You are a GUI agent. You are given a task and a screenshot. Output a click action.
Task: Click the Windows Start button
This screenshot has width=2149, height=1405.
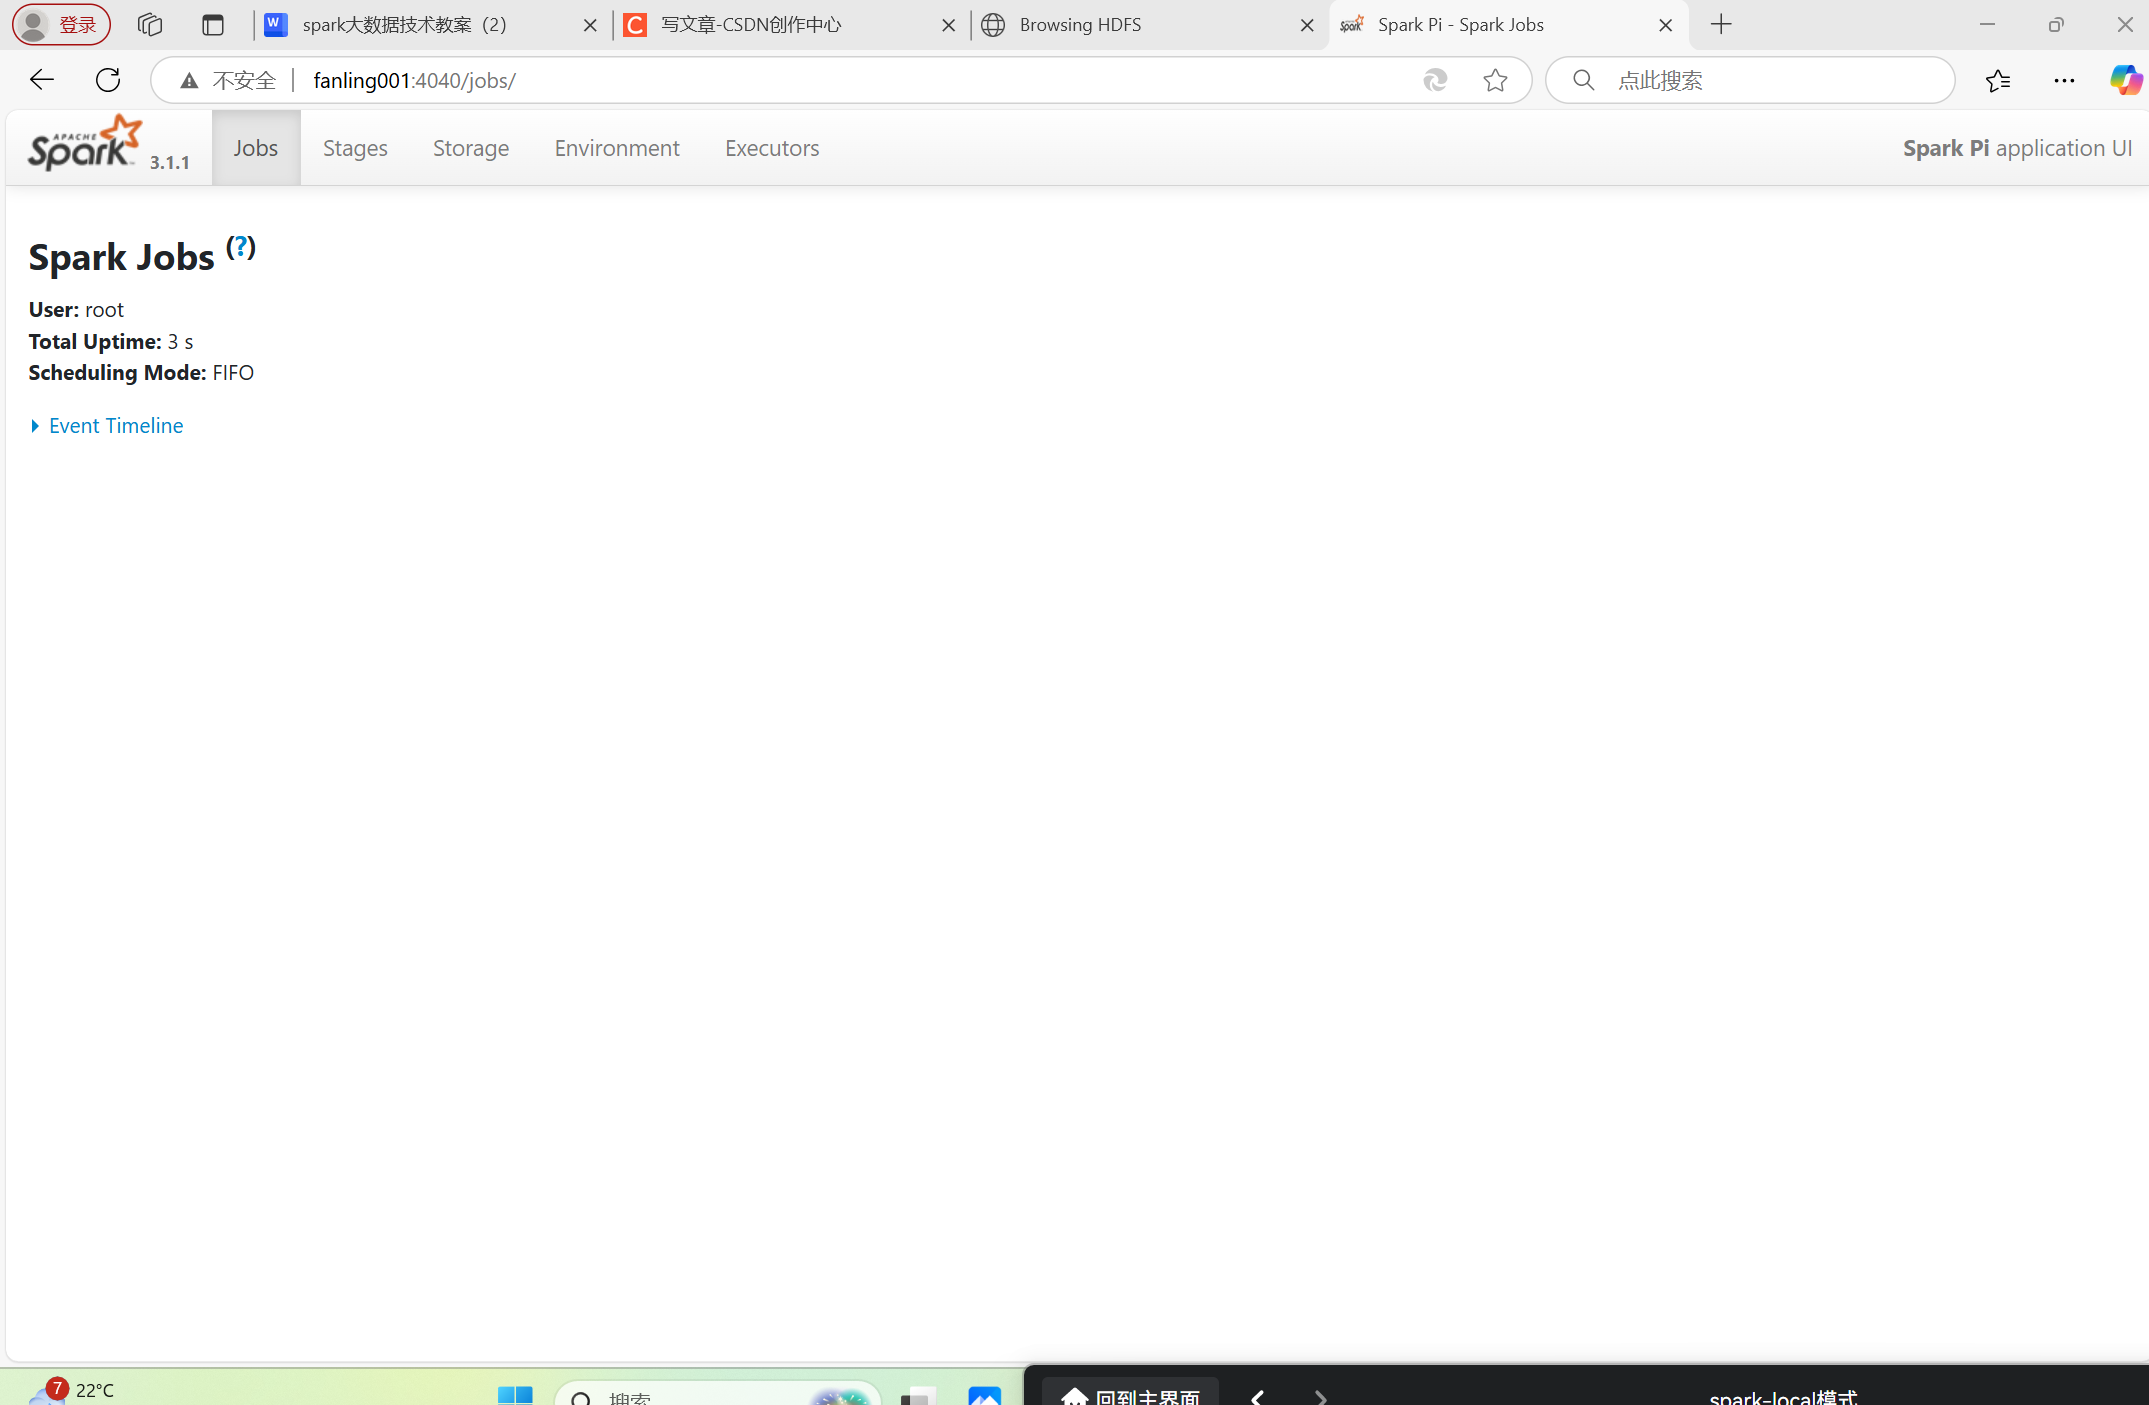[x=515, y=1396]
